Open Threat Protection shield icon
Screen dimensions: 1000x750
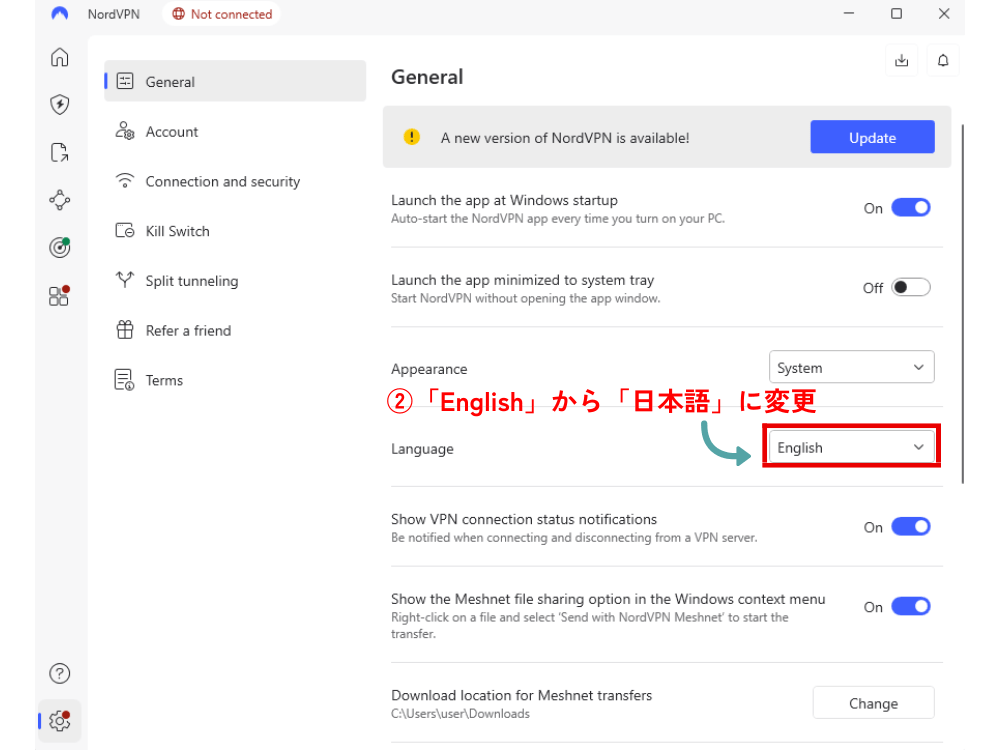[60, 104]
